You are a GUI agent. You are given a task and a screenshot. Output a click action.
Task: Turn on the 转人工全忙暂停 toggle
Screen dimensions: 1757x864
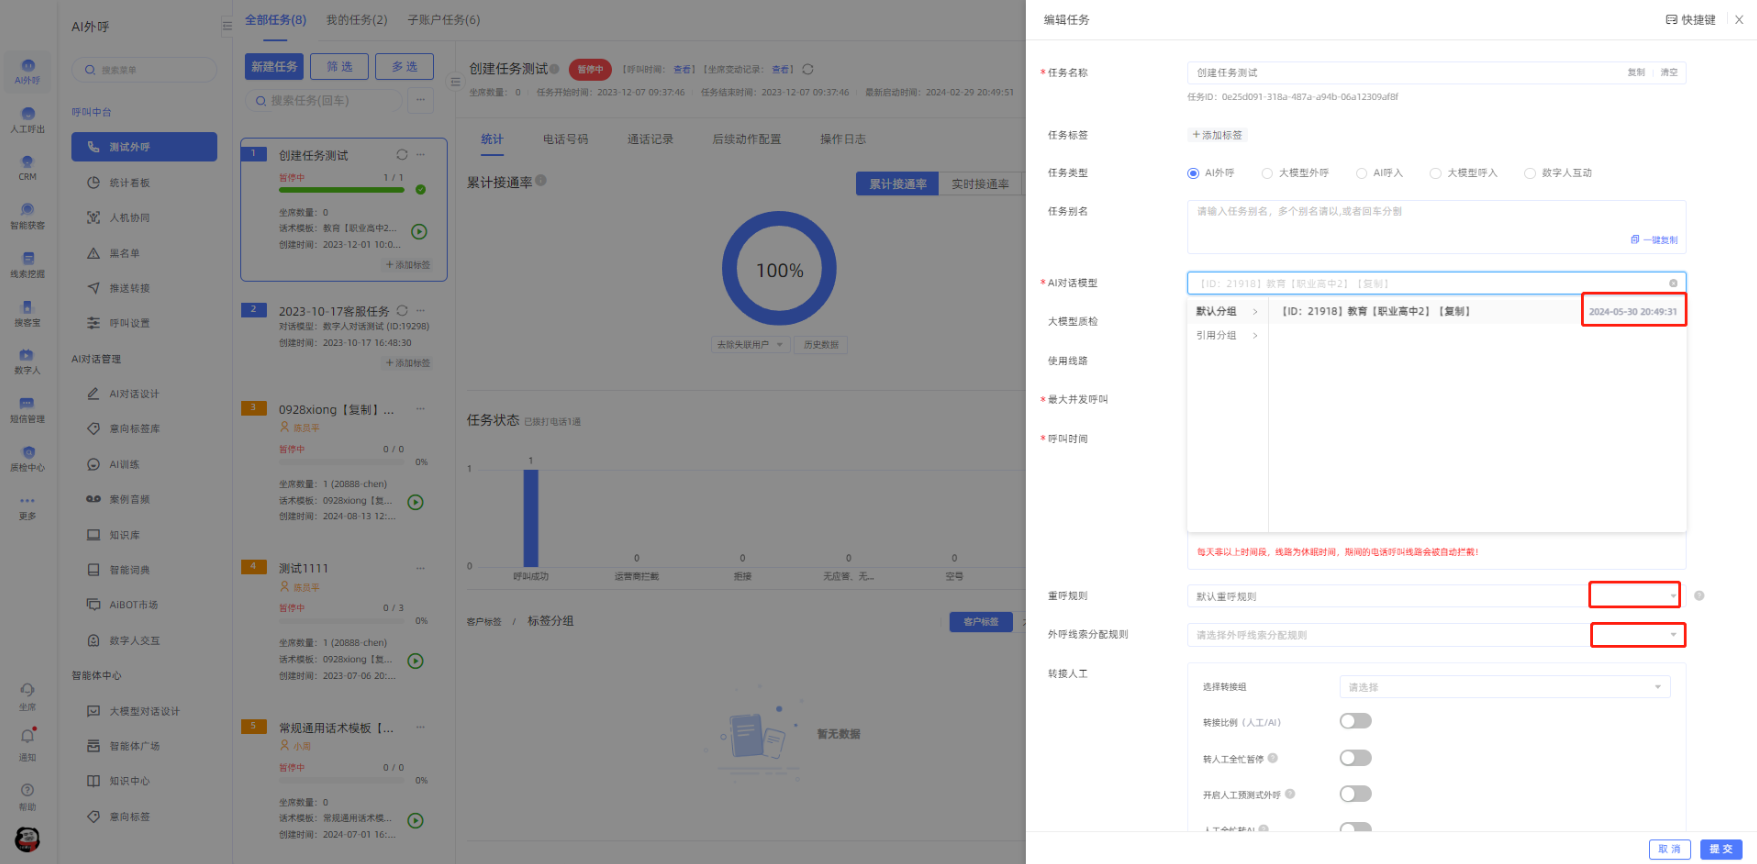point(1355,758)
